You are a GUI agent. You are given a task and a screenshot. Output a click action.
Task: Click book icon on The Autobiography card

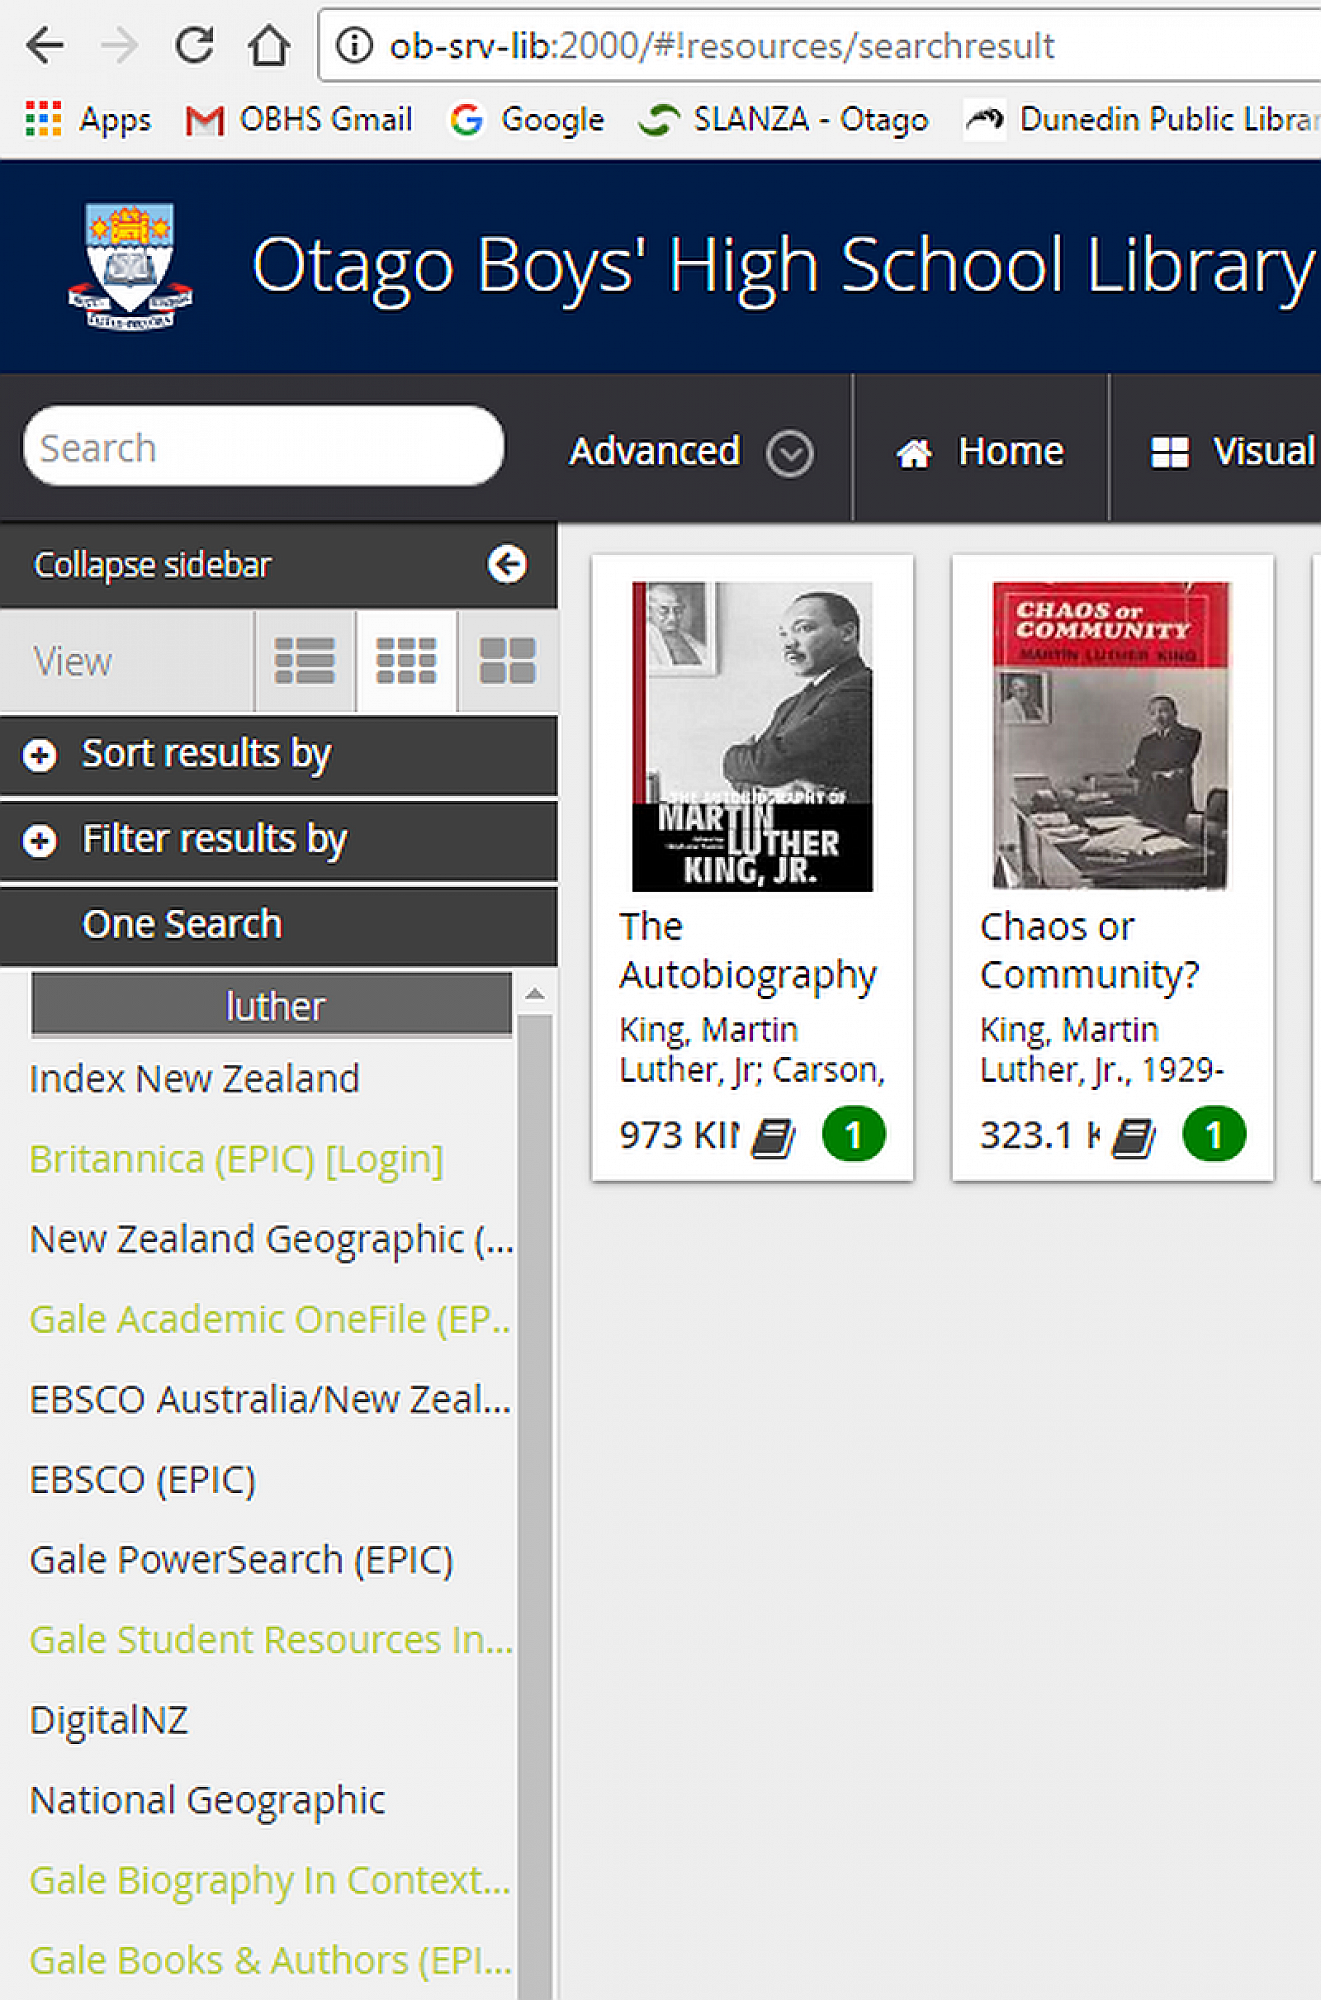773,1137
